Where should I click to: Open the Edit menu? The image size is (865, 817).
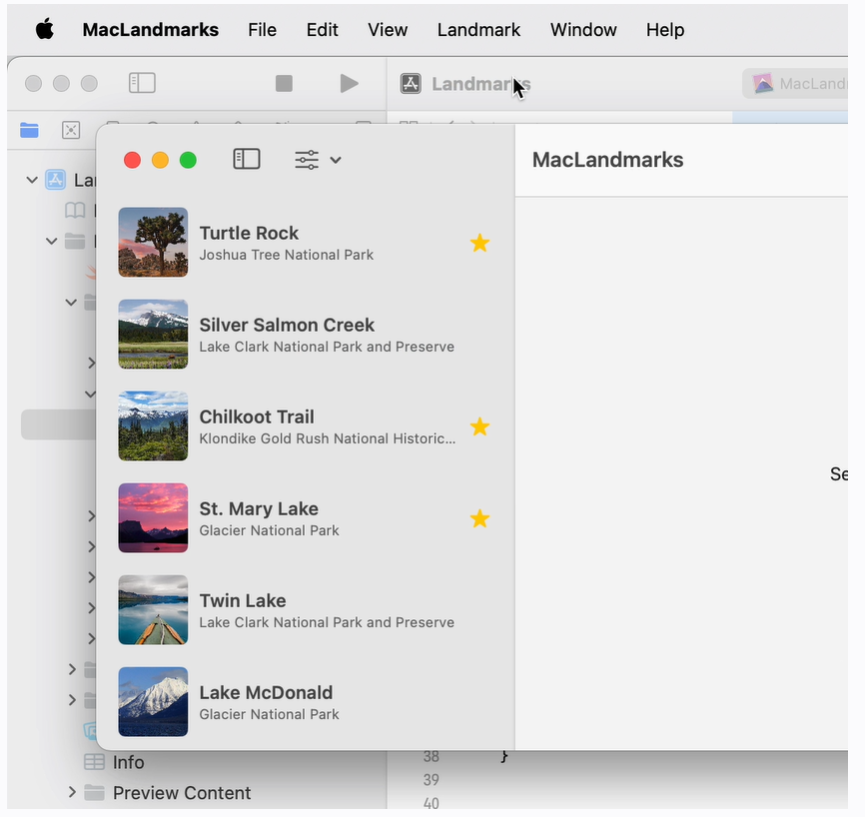click(322, 30)
